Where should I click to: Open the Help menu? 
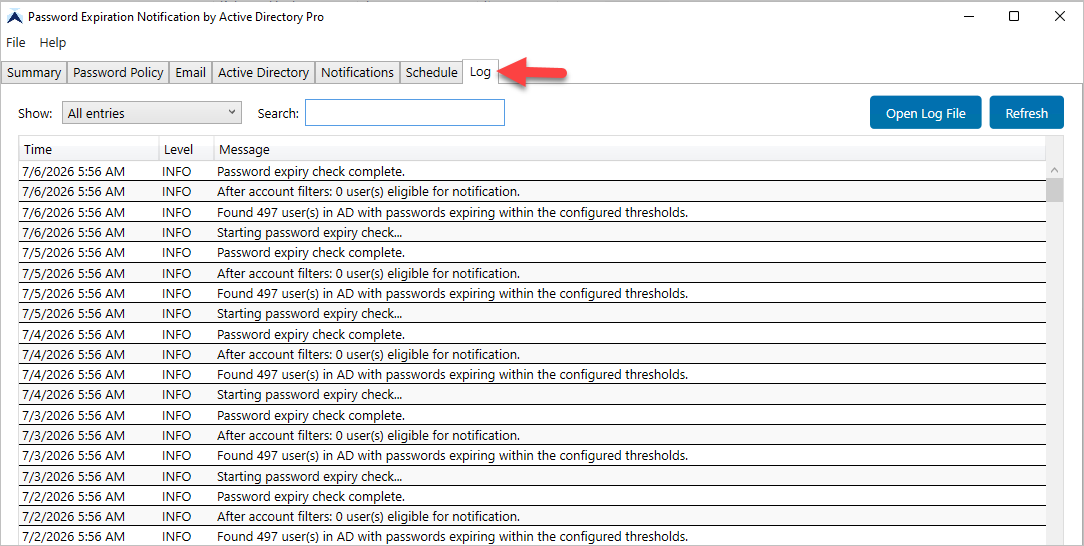[53, 43]
